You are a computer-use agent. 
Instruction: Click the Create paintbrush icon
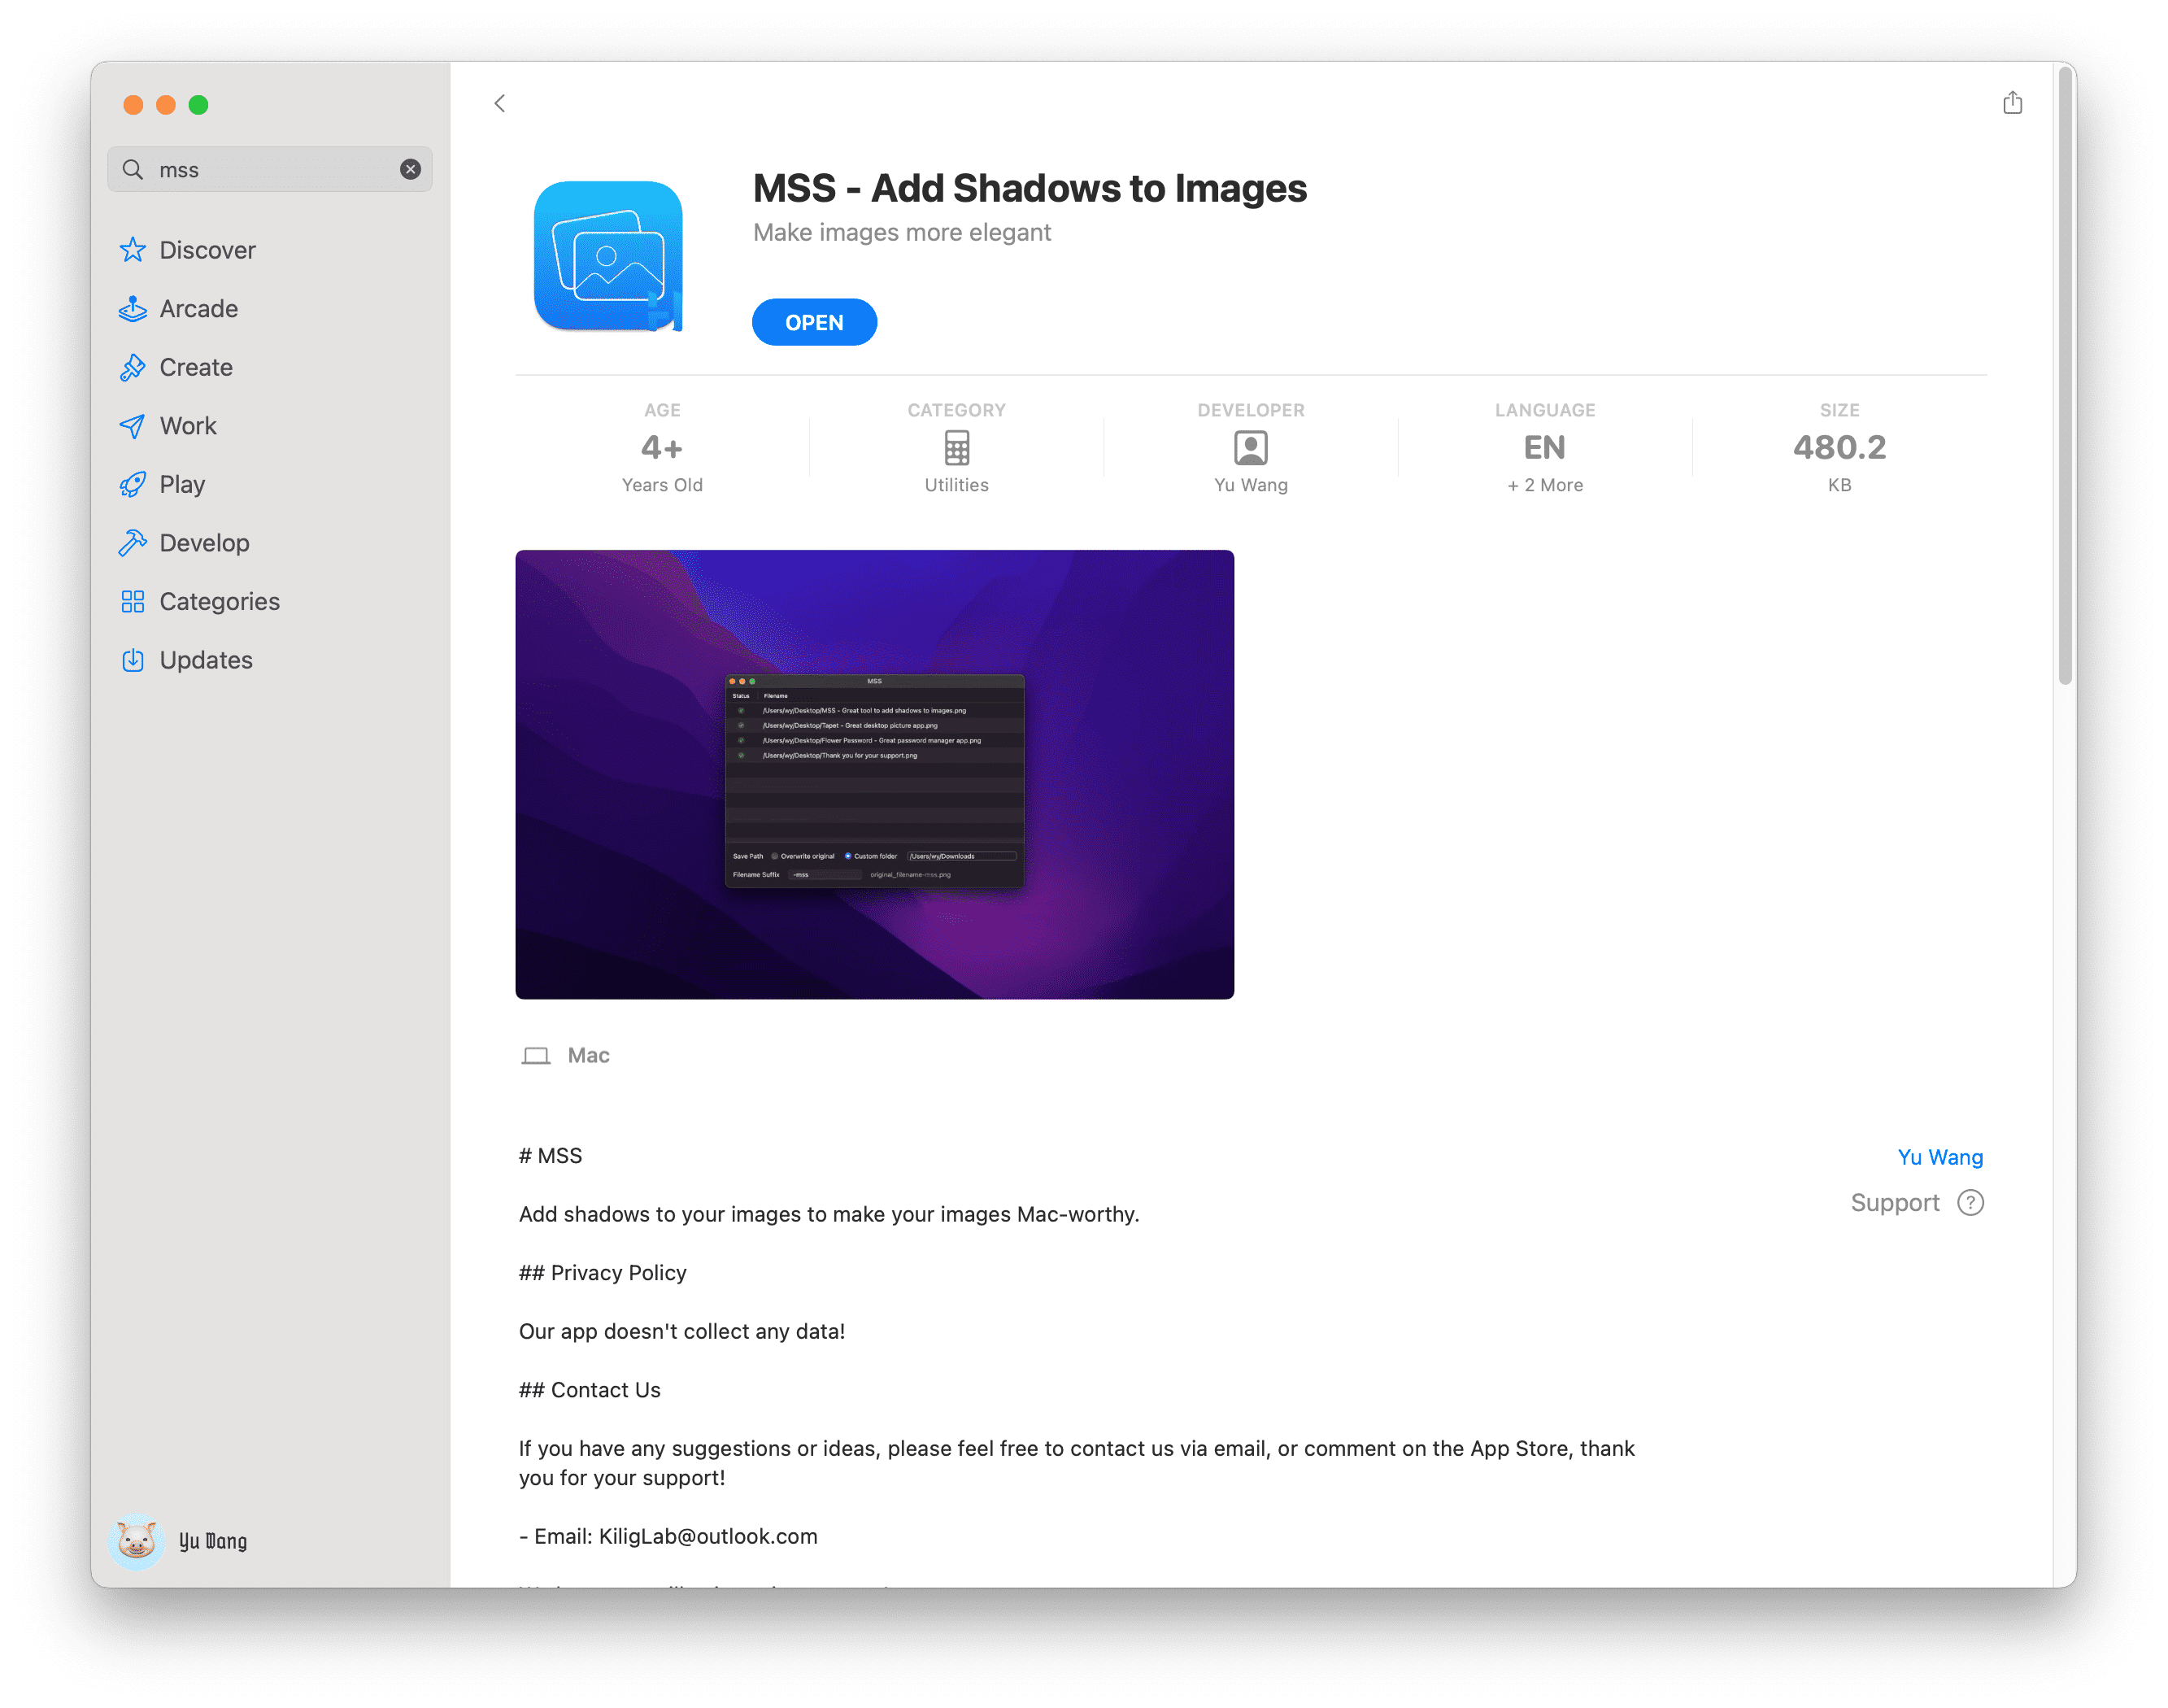coord(133,367)
